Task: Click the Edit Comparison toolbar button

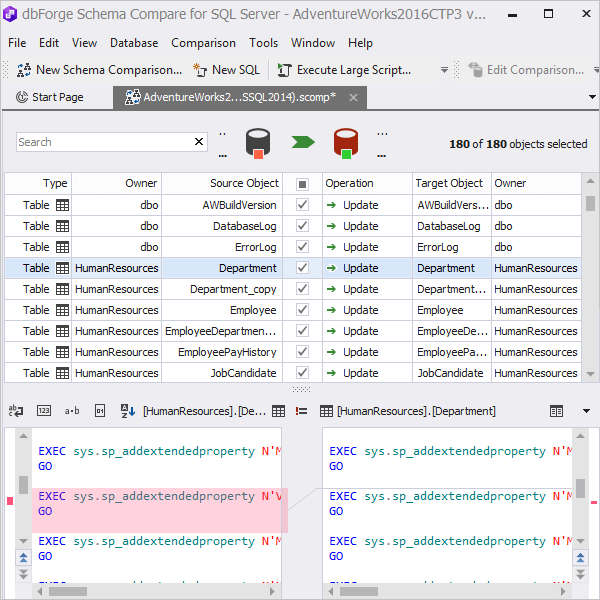Action: [526, 70]
